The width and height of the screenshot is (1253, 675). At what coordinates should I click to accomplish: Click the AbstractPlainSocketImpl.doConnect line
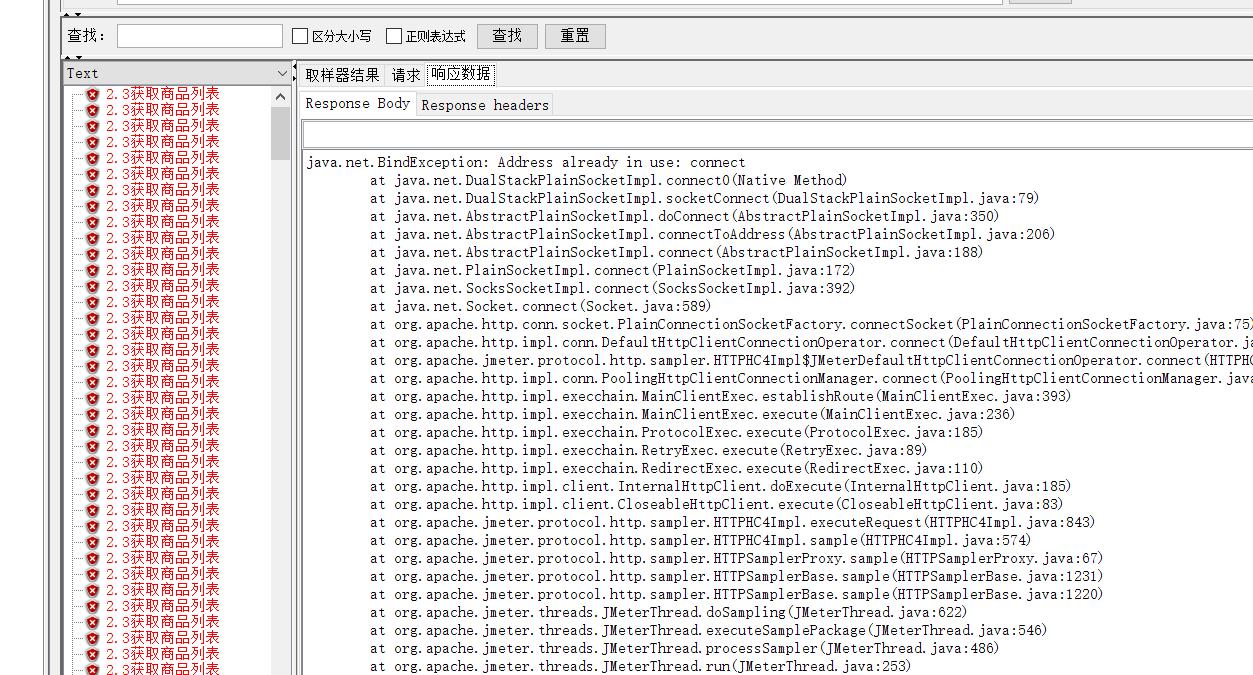coord(684,216)
